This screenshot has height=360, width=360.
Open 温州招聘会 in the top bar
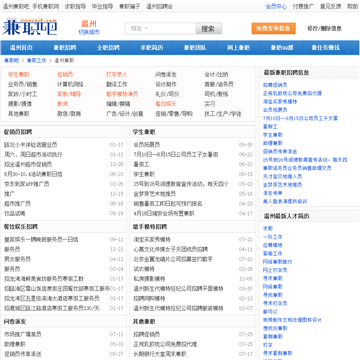[159, 6]
